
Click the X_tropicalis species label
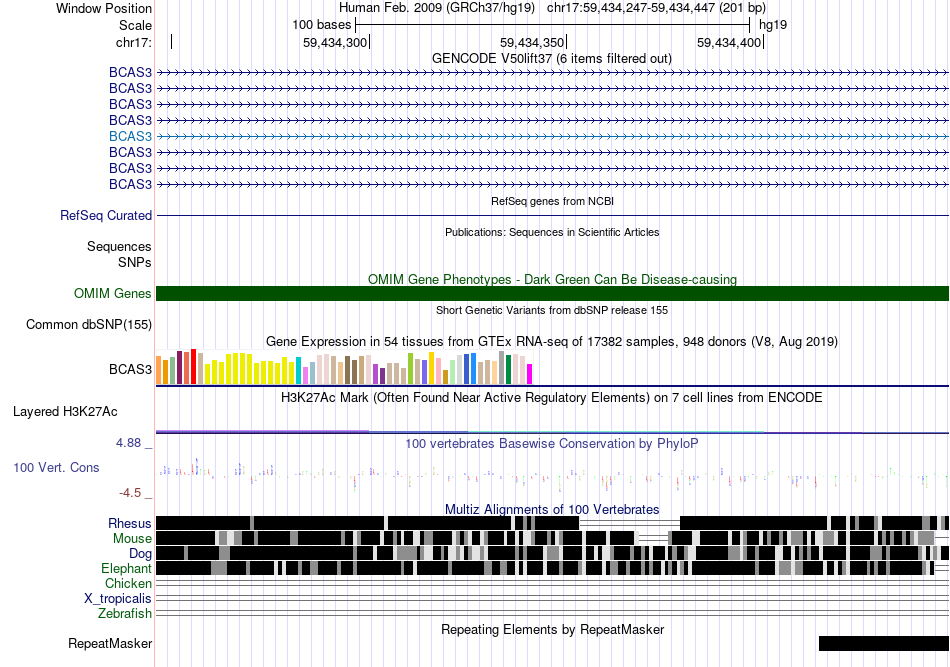(x=118, y=599)
